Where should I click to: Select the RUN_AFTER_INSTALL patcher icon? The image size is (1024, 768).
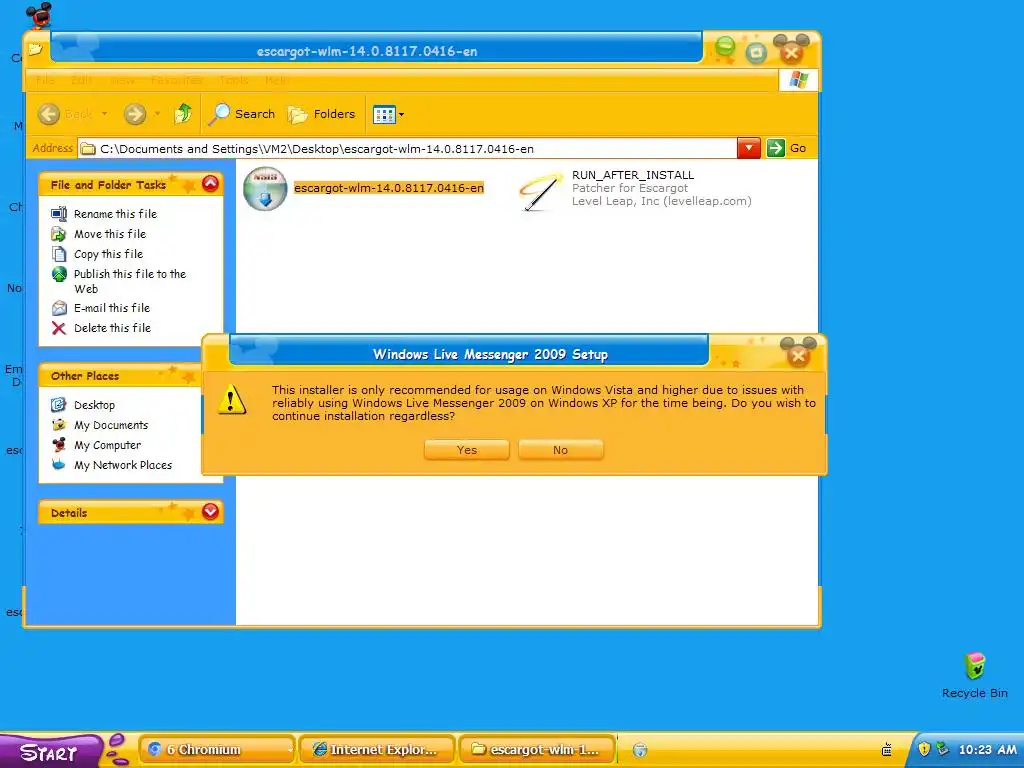540,191
